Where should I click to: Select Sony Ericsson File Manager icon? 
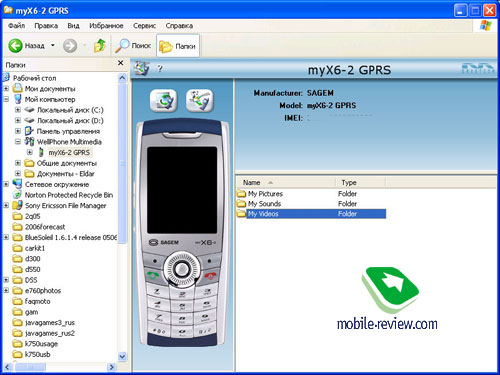pos(17,206)
